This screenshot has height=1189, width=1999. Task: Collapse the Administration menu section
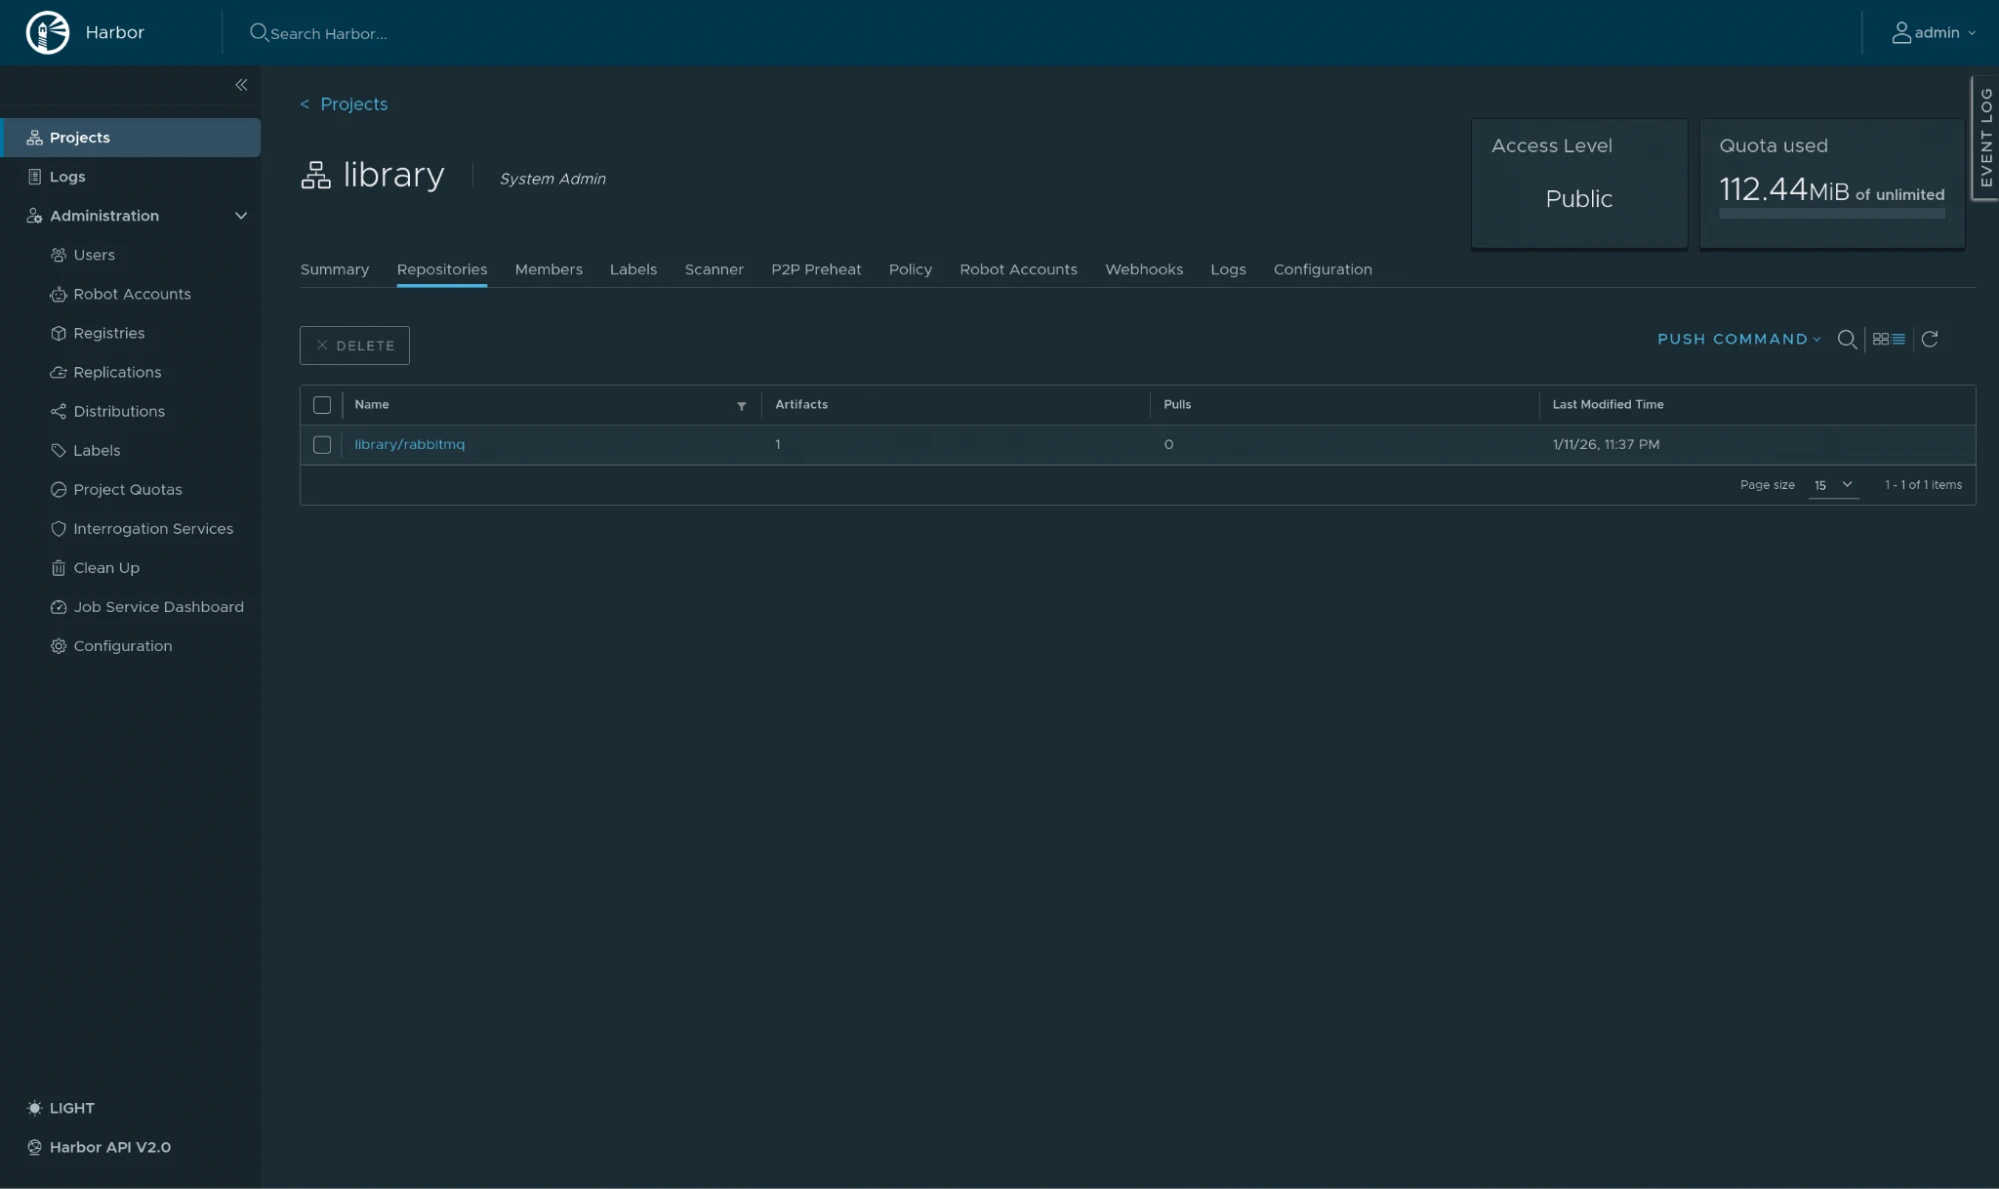click(x=240, y=216)
